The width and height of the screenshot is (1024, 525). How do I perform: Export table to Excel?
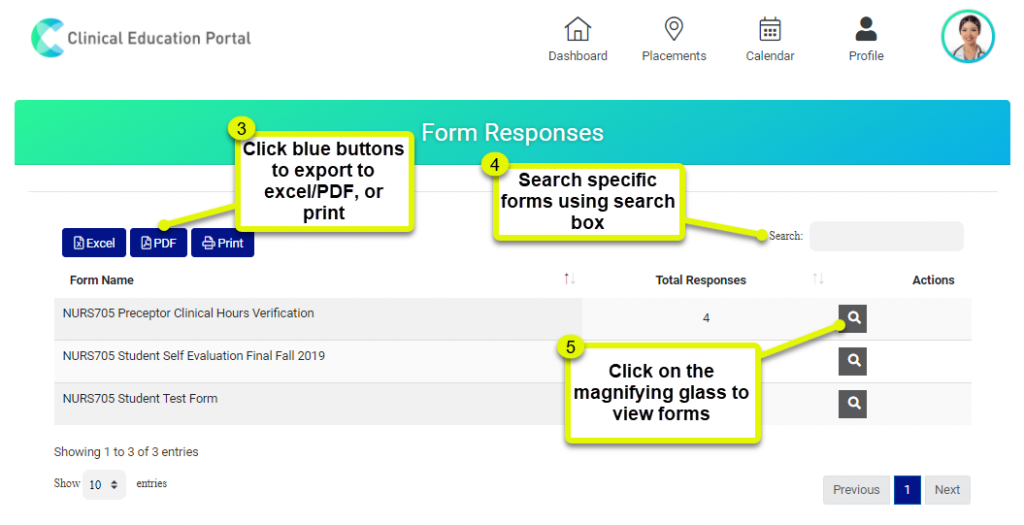pos(94,243)
